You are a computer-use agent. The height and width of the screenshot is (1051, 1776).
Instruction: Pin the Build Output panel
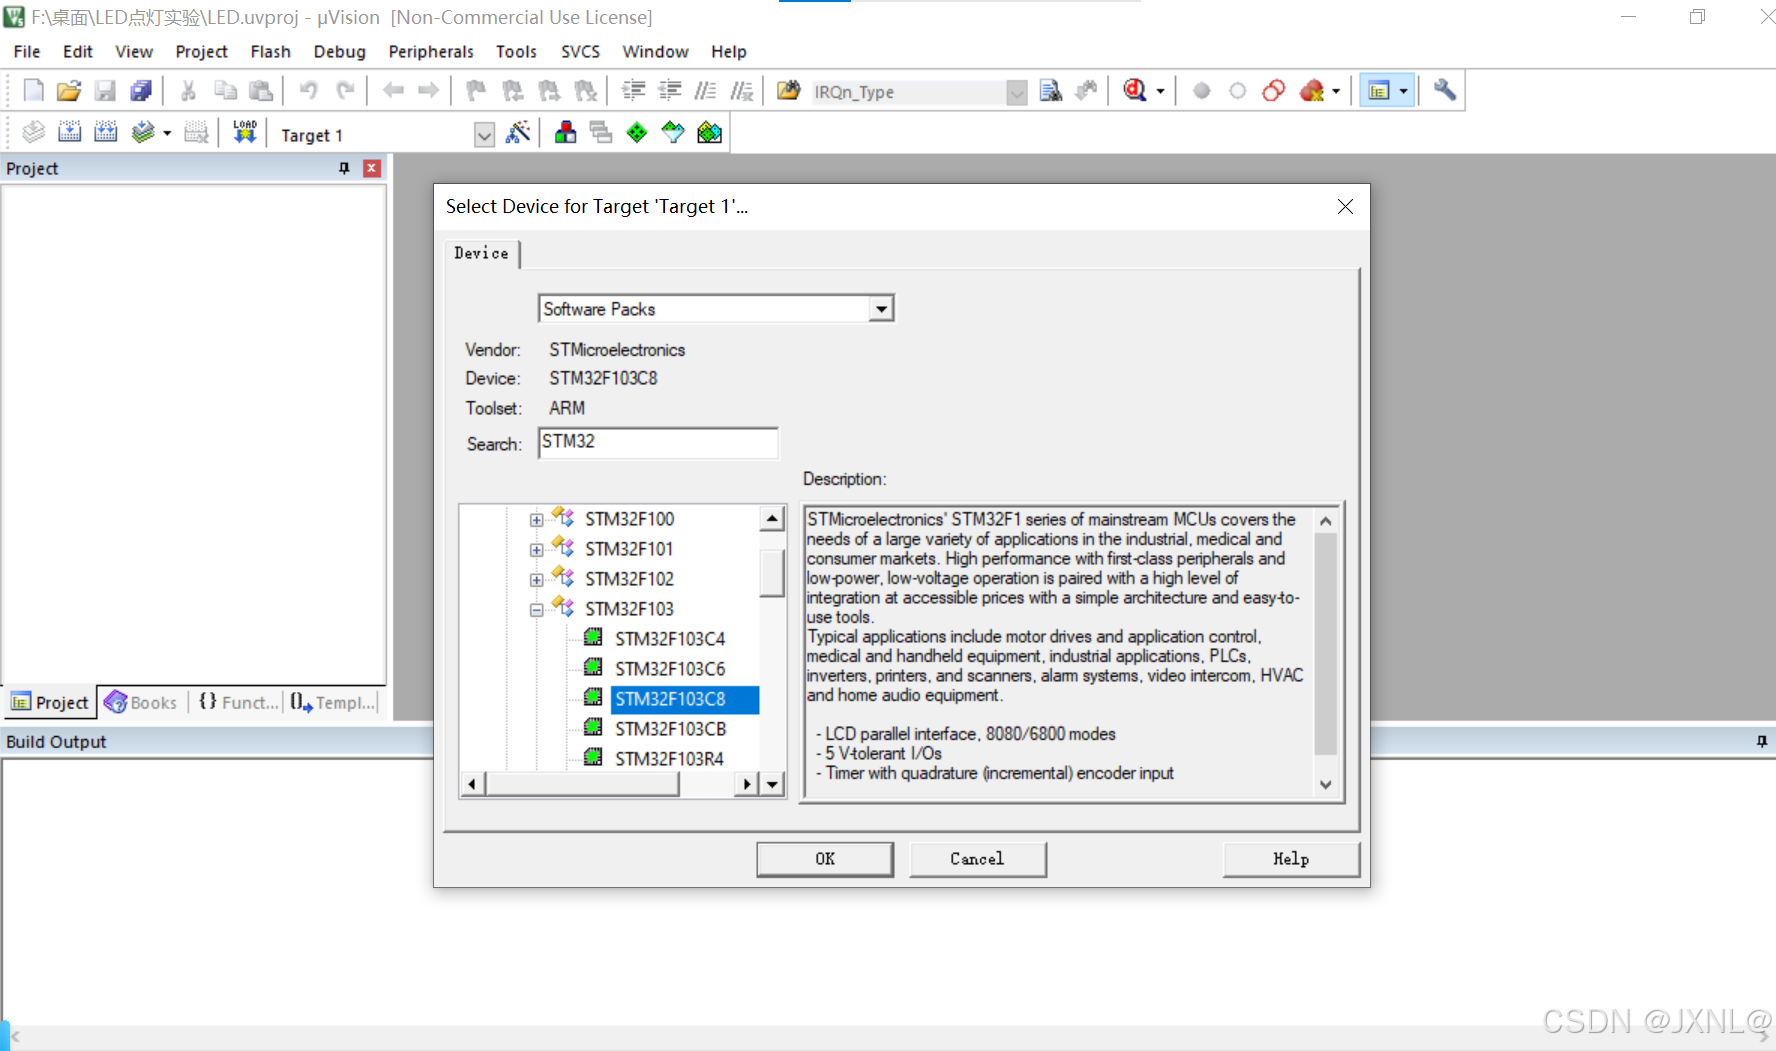(x=1761, y=741)
